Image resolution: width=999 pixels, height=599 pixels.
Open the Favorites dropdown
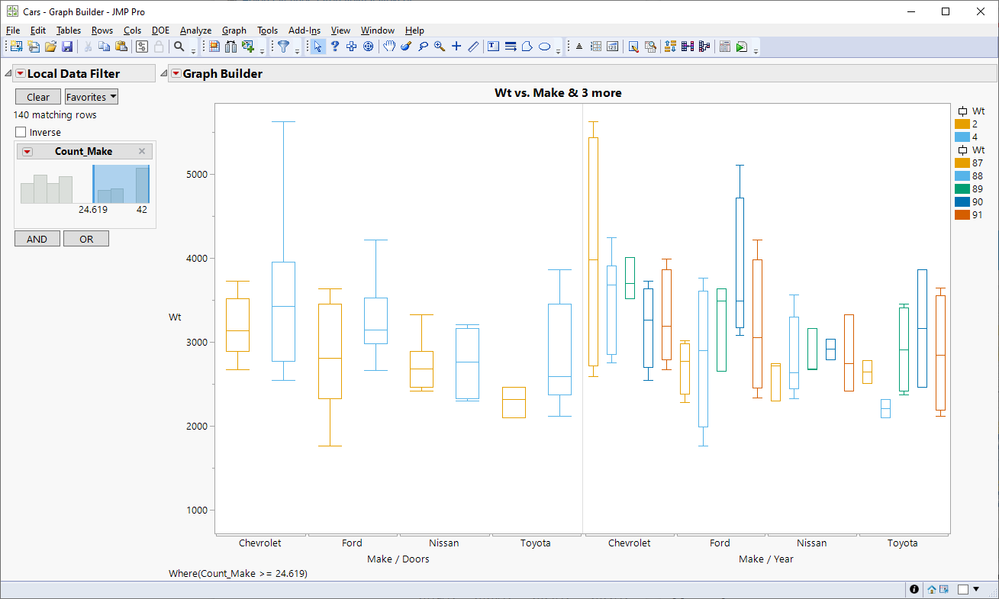point(92,97)
